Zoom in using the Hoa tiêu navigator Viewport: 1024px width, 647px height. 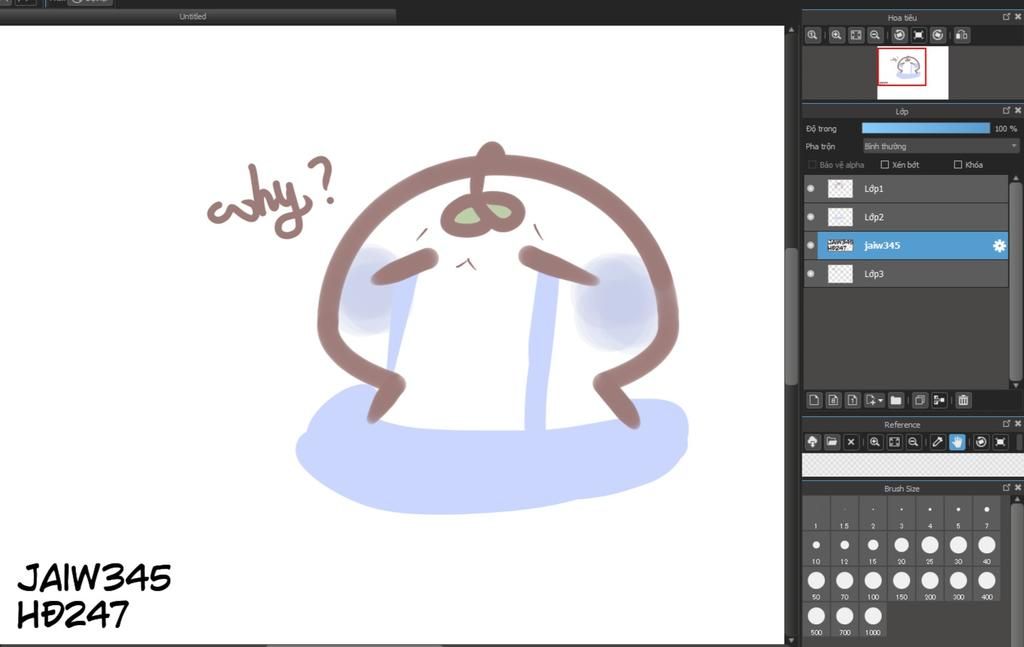837,35
